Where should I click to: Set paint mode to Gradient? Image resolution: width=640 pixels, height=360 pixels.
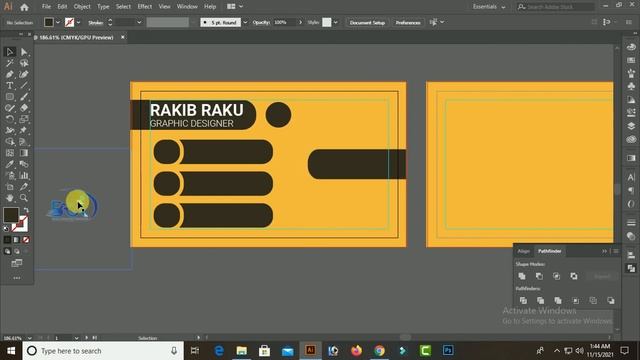(16, 240)
